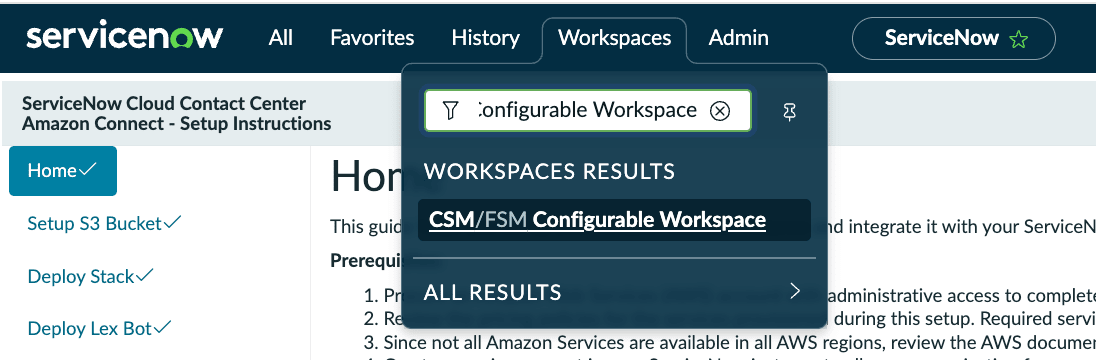The width and height of the screenshot is (1096, 360).
Task: Click the ServiceNow title pill button
Action: 953,38
